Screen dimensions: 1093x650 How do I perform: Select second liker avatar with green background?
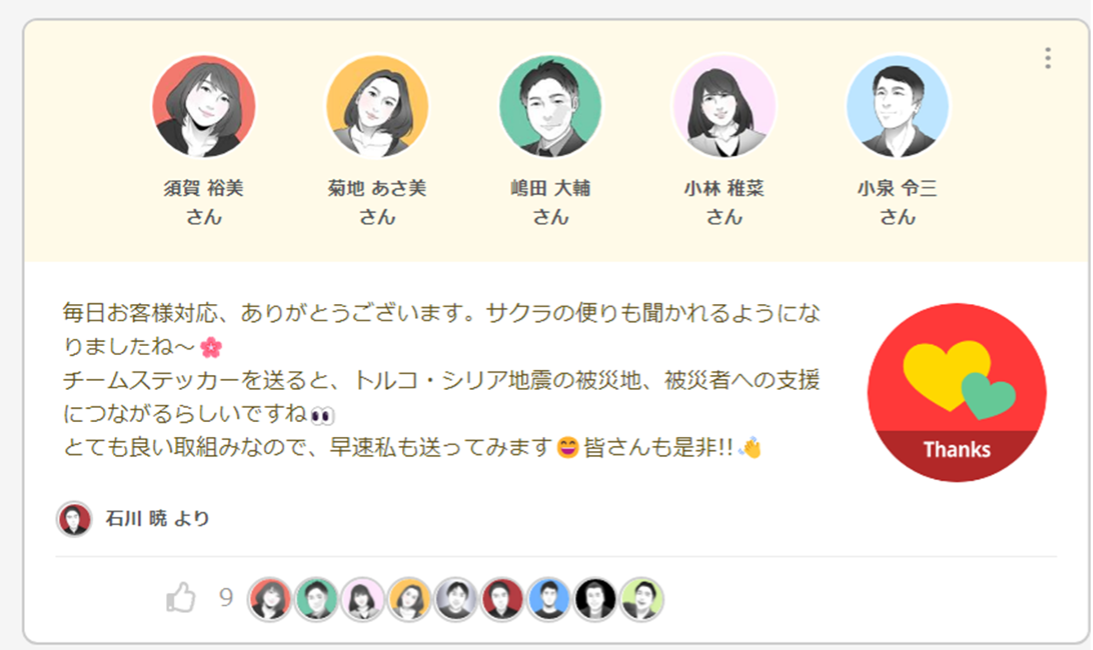[316, 599]
